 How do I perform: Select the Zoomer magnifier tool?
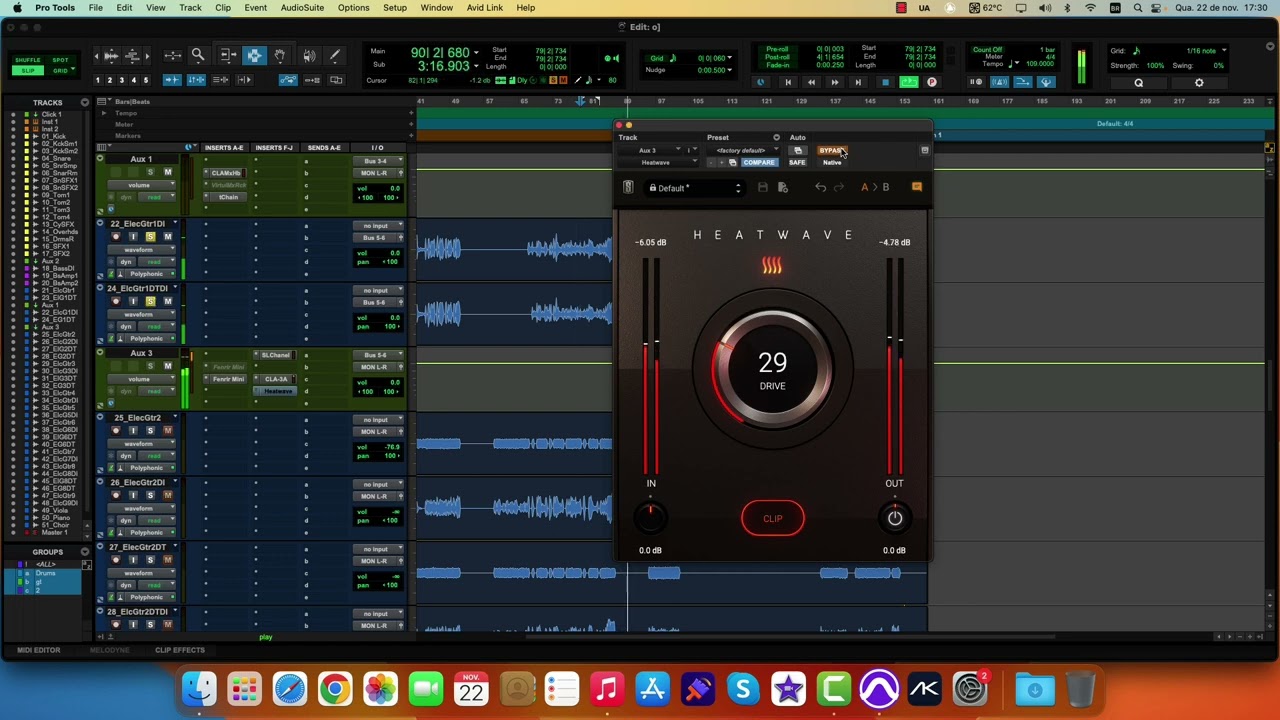pyautogui.click(x=198, y=56)
